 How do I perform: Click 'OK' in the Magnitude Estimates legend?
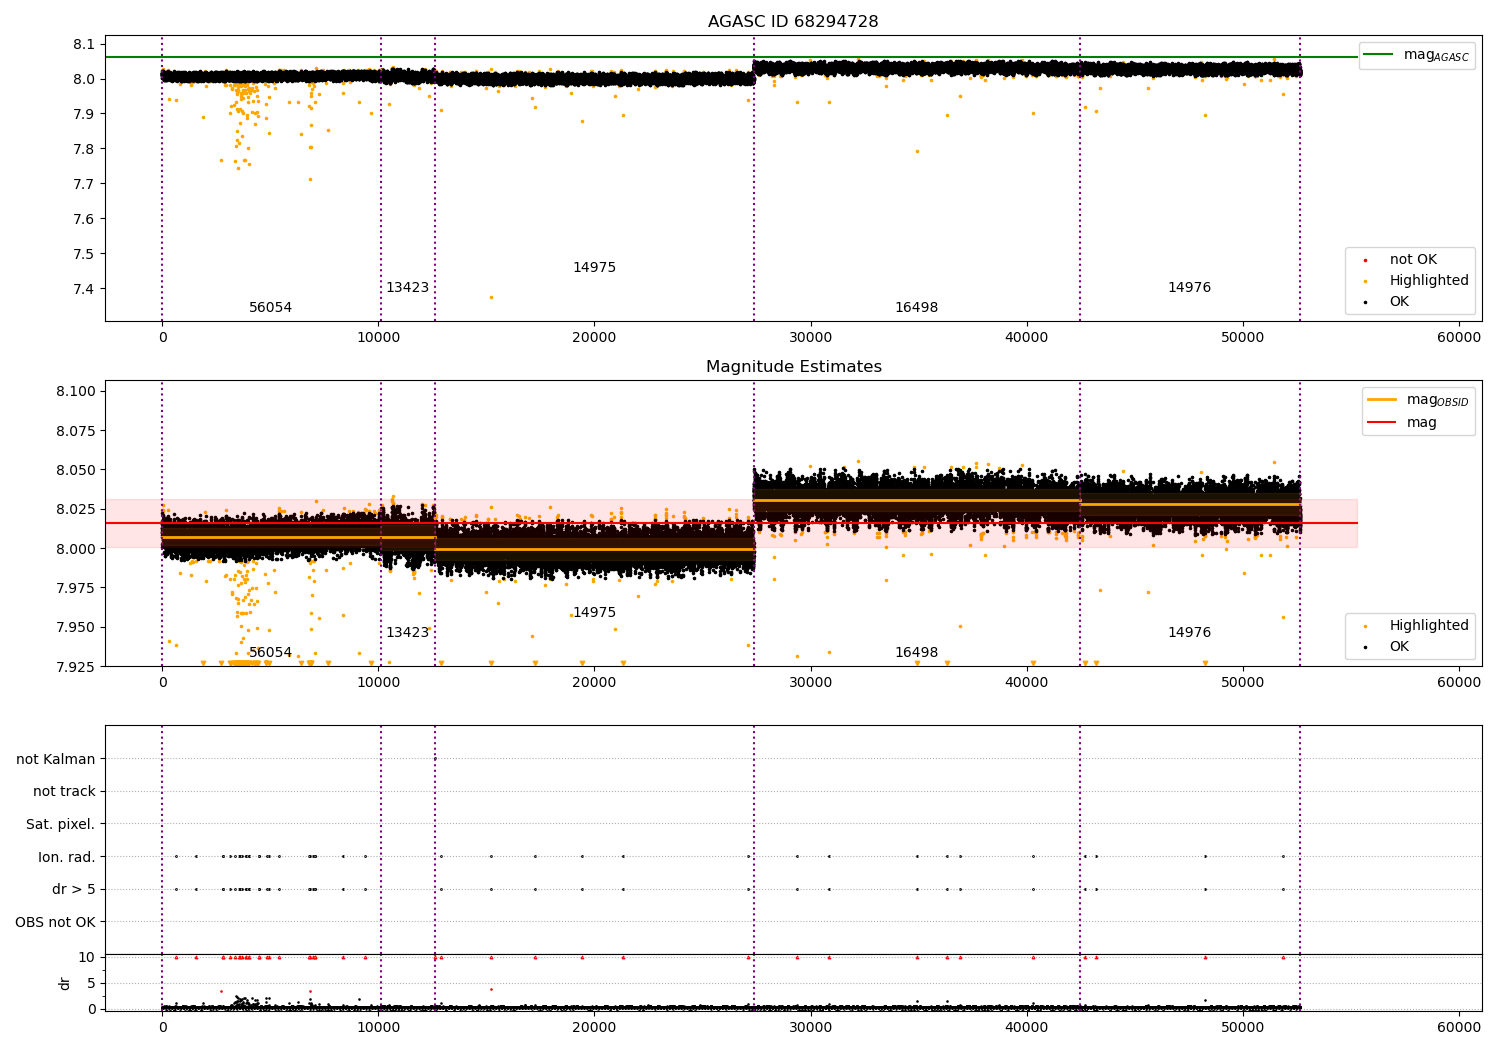1398,647
